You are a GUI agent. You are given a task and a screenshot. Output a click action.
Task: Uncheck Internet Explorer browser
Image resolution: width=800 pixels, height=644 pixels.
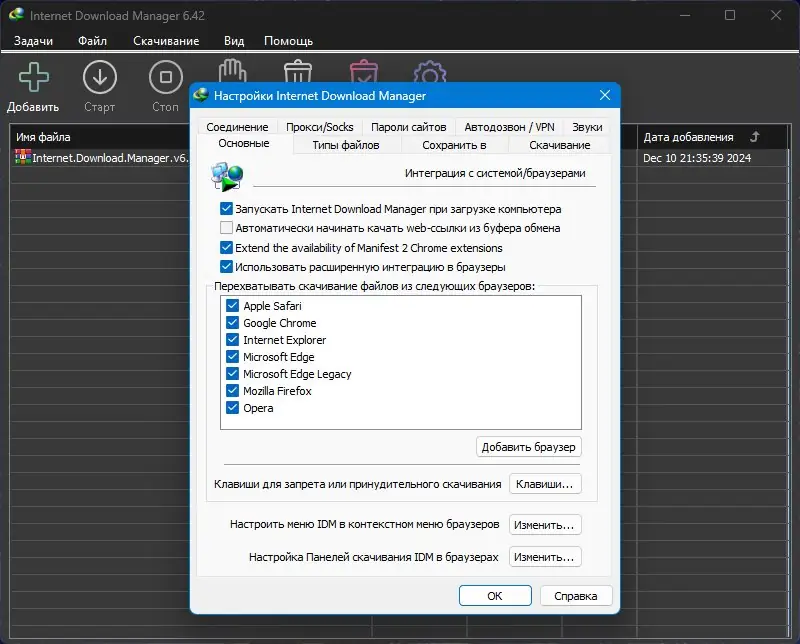pos(232,339)
